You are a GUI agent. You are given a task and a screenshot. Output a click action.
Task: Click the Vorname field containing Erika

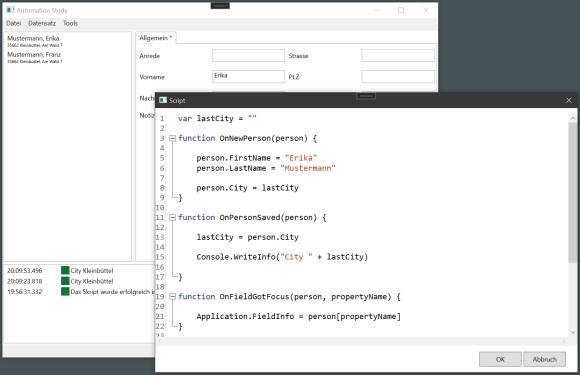coord(248,76)
